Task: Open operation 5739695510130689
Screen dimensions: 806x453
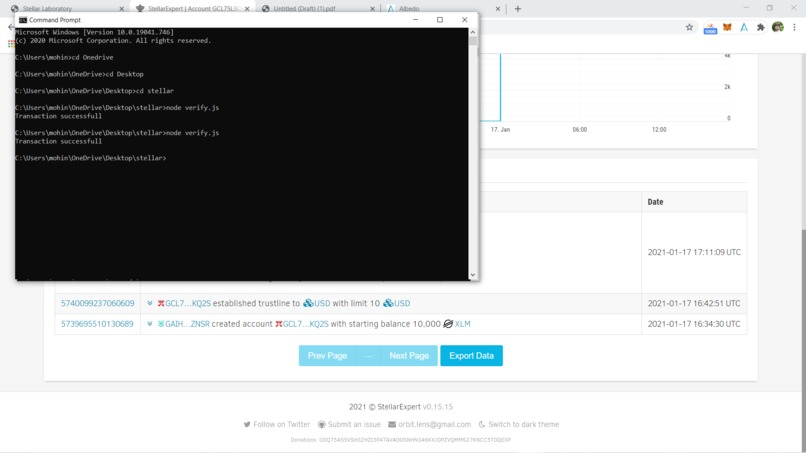Action: pyautogui.click(x=97, y=324)
